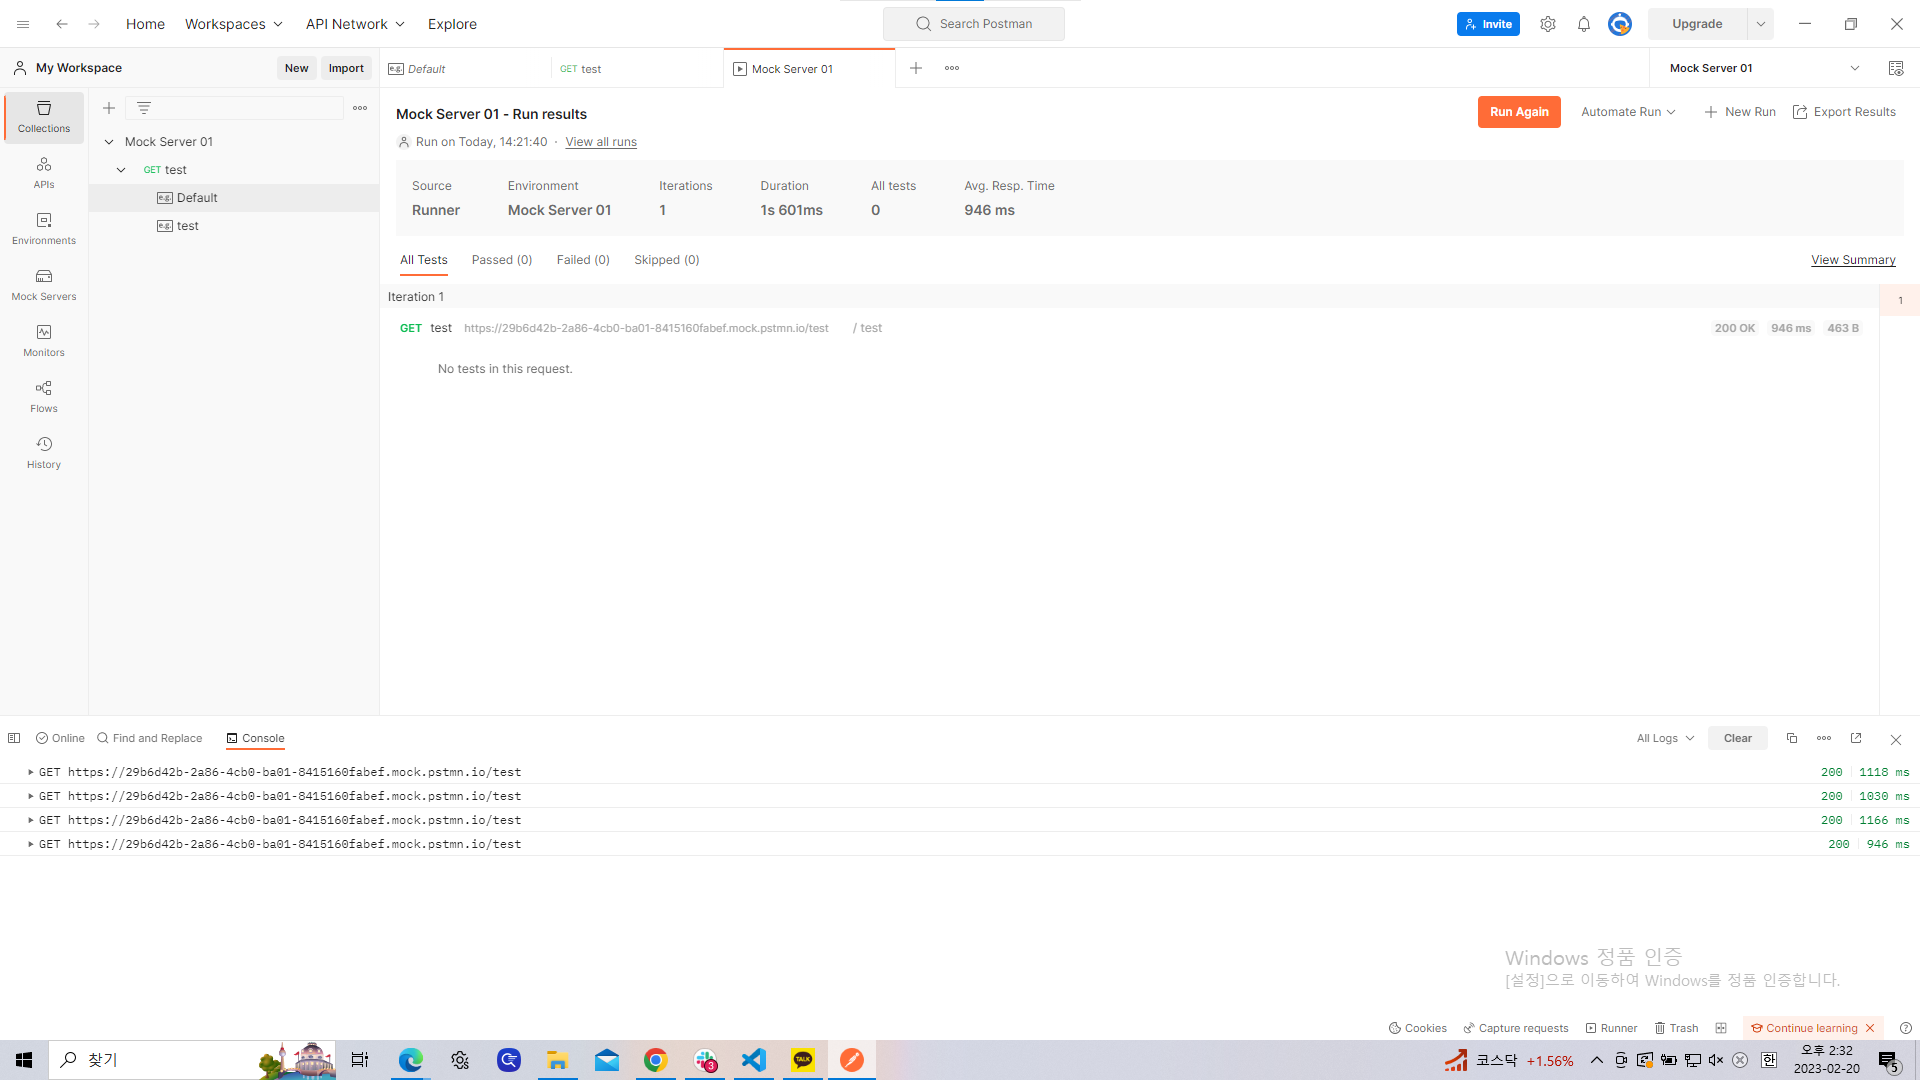Viewport: 1920px width, 1080px height.
Task: Open the View all runs link
Action: tap(600, 142)
